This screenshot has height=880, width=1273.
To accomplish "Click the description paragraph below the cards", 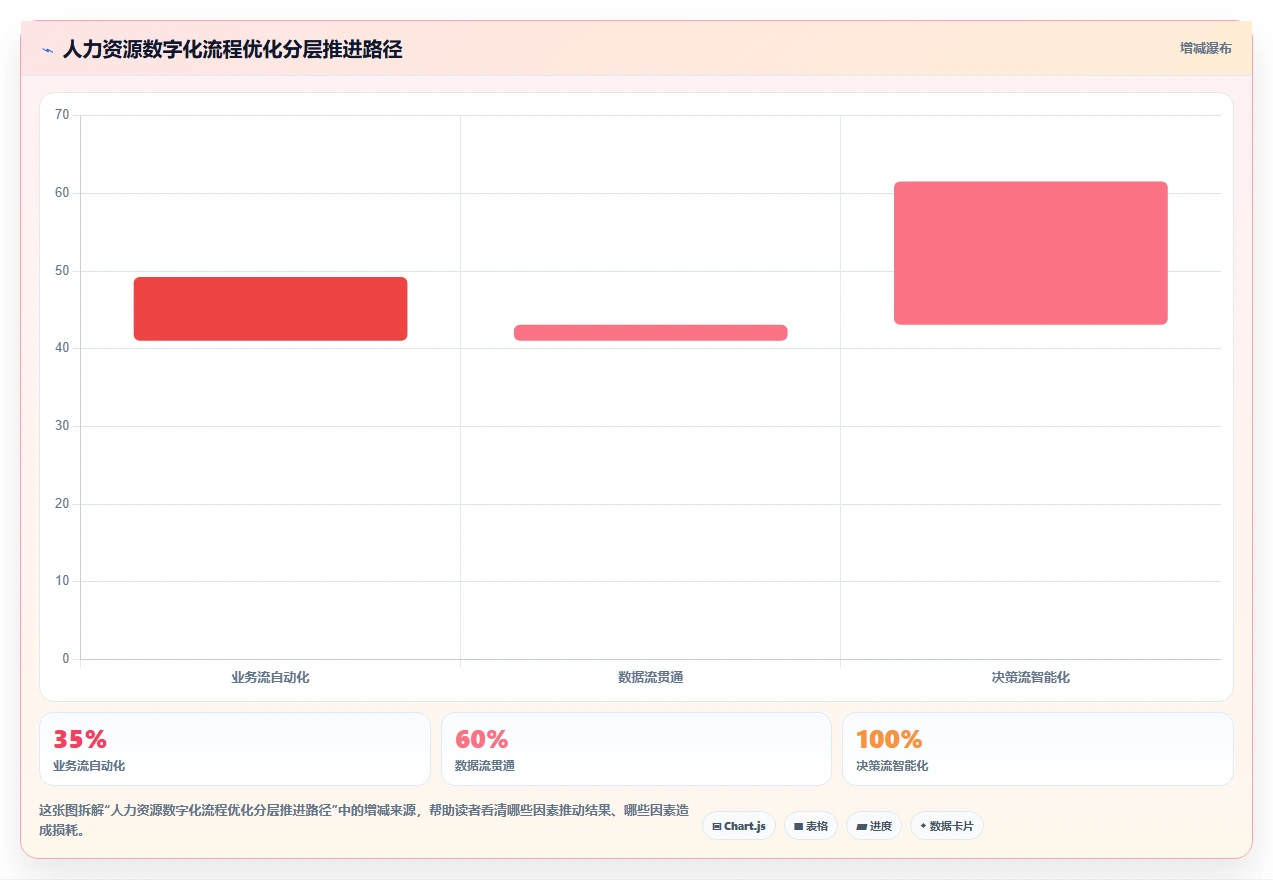I will click(x=364, y=820).
